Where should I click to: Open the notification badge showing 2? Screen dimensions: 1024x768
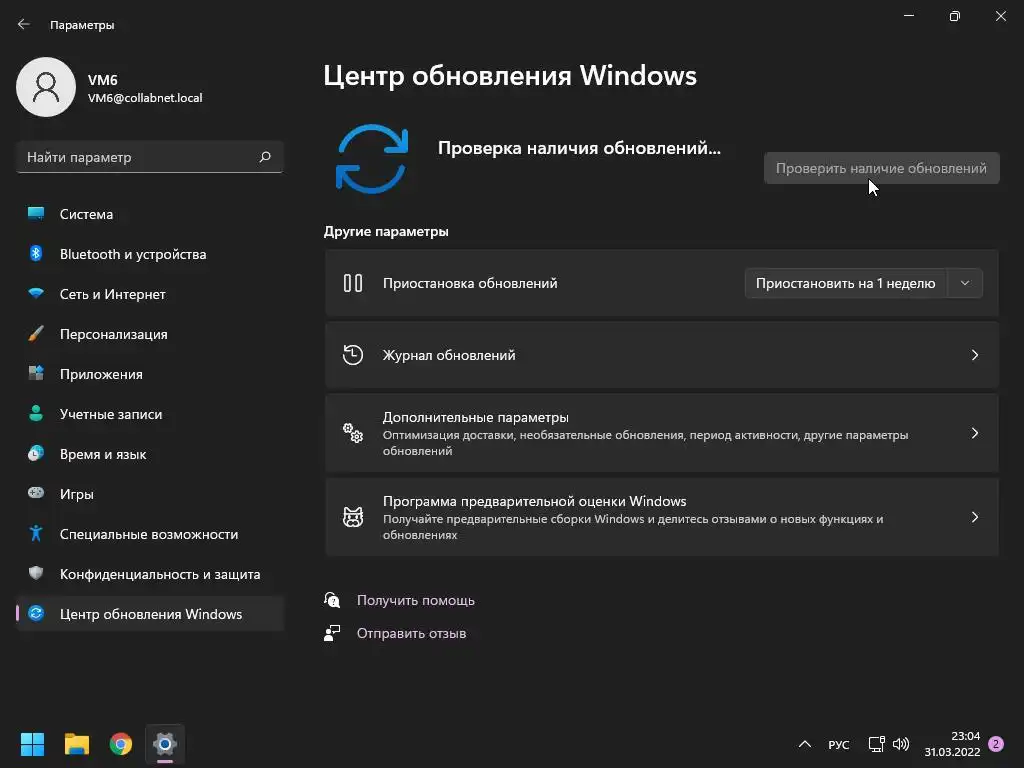tap(996, 744)
